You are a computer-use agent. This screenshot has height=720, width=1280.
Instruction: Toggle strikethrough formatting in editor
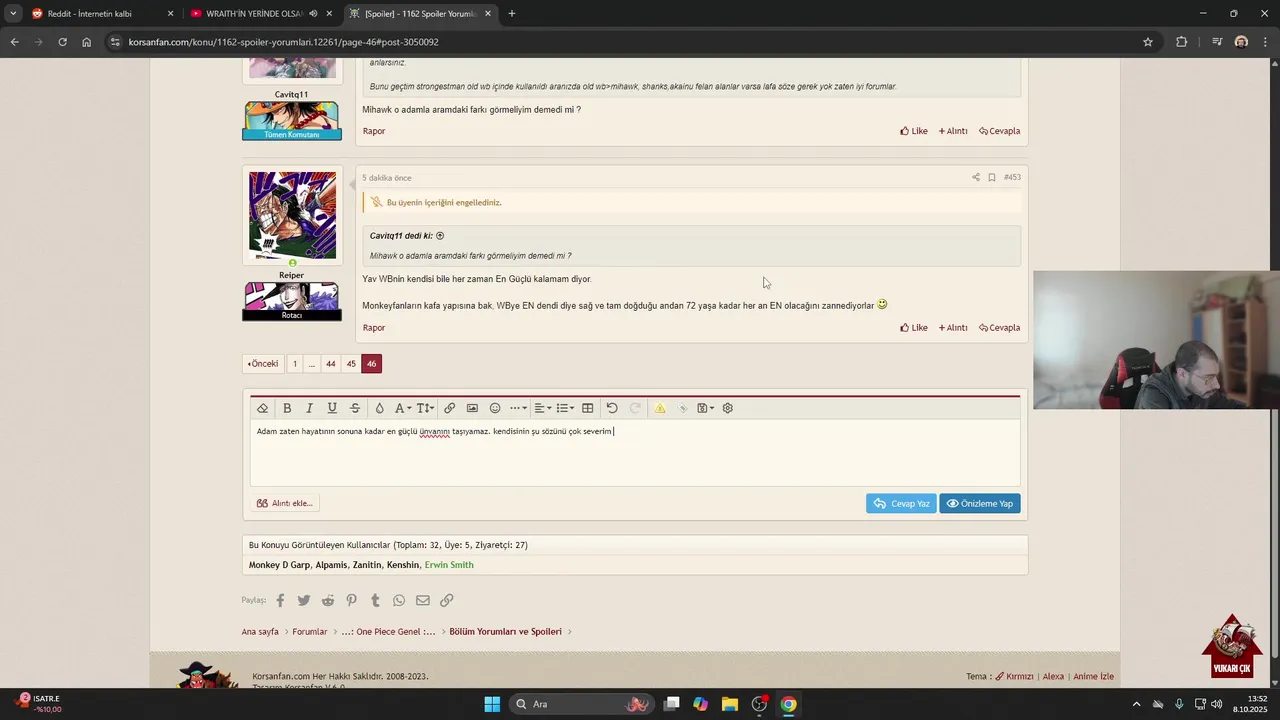[x=355, y=408]
